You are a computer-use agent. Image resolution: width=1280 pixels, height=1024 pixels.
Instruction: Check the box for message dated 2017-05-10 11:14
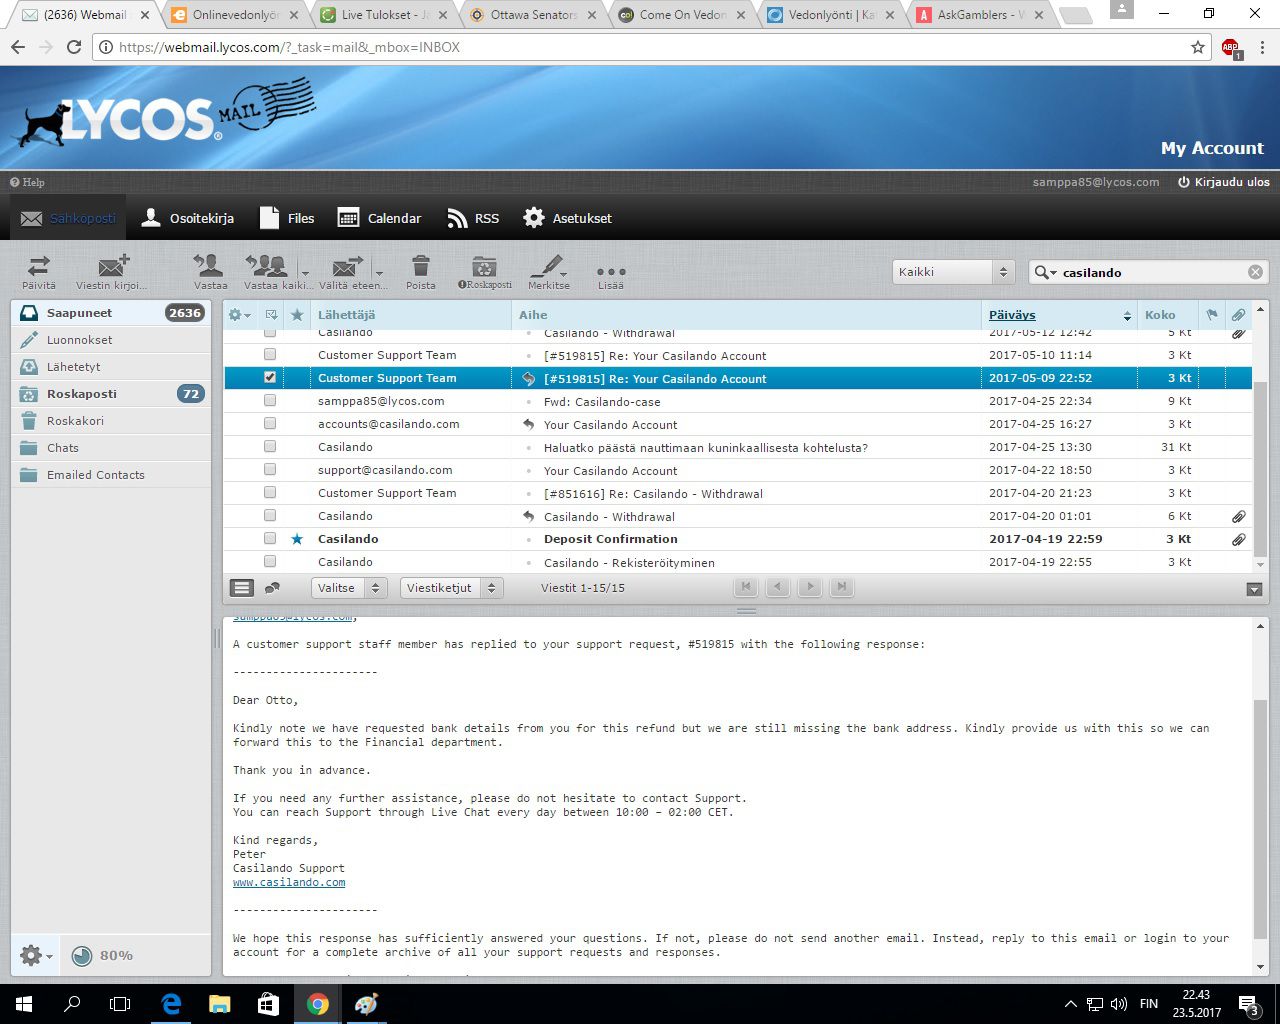point(270,355)
